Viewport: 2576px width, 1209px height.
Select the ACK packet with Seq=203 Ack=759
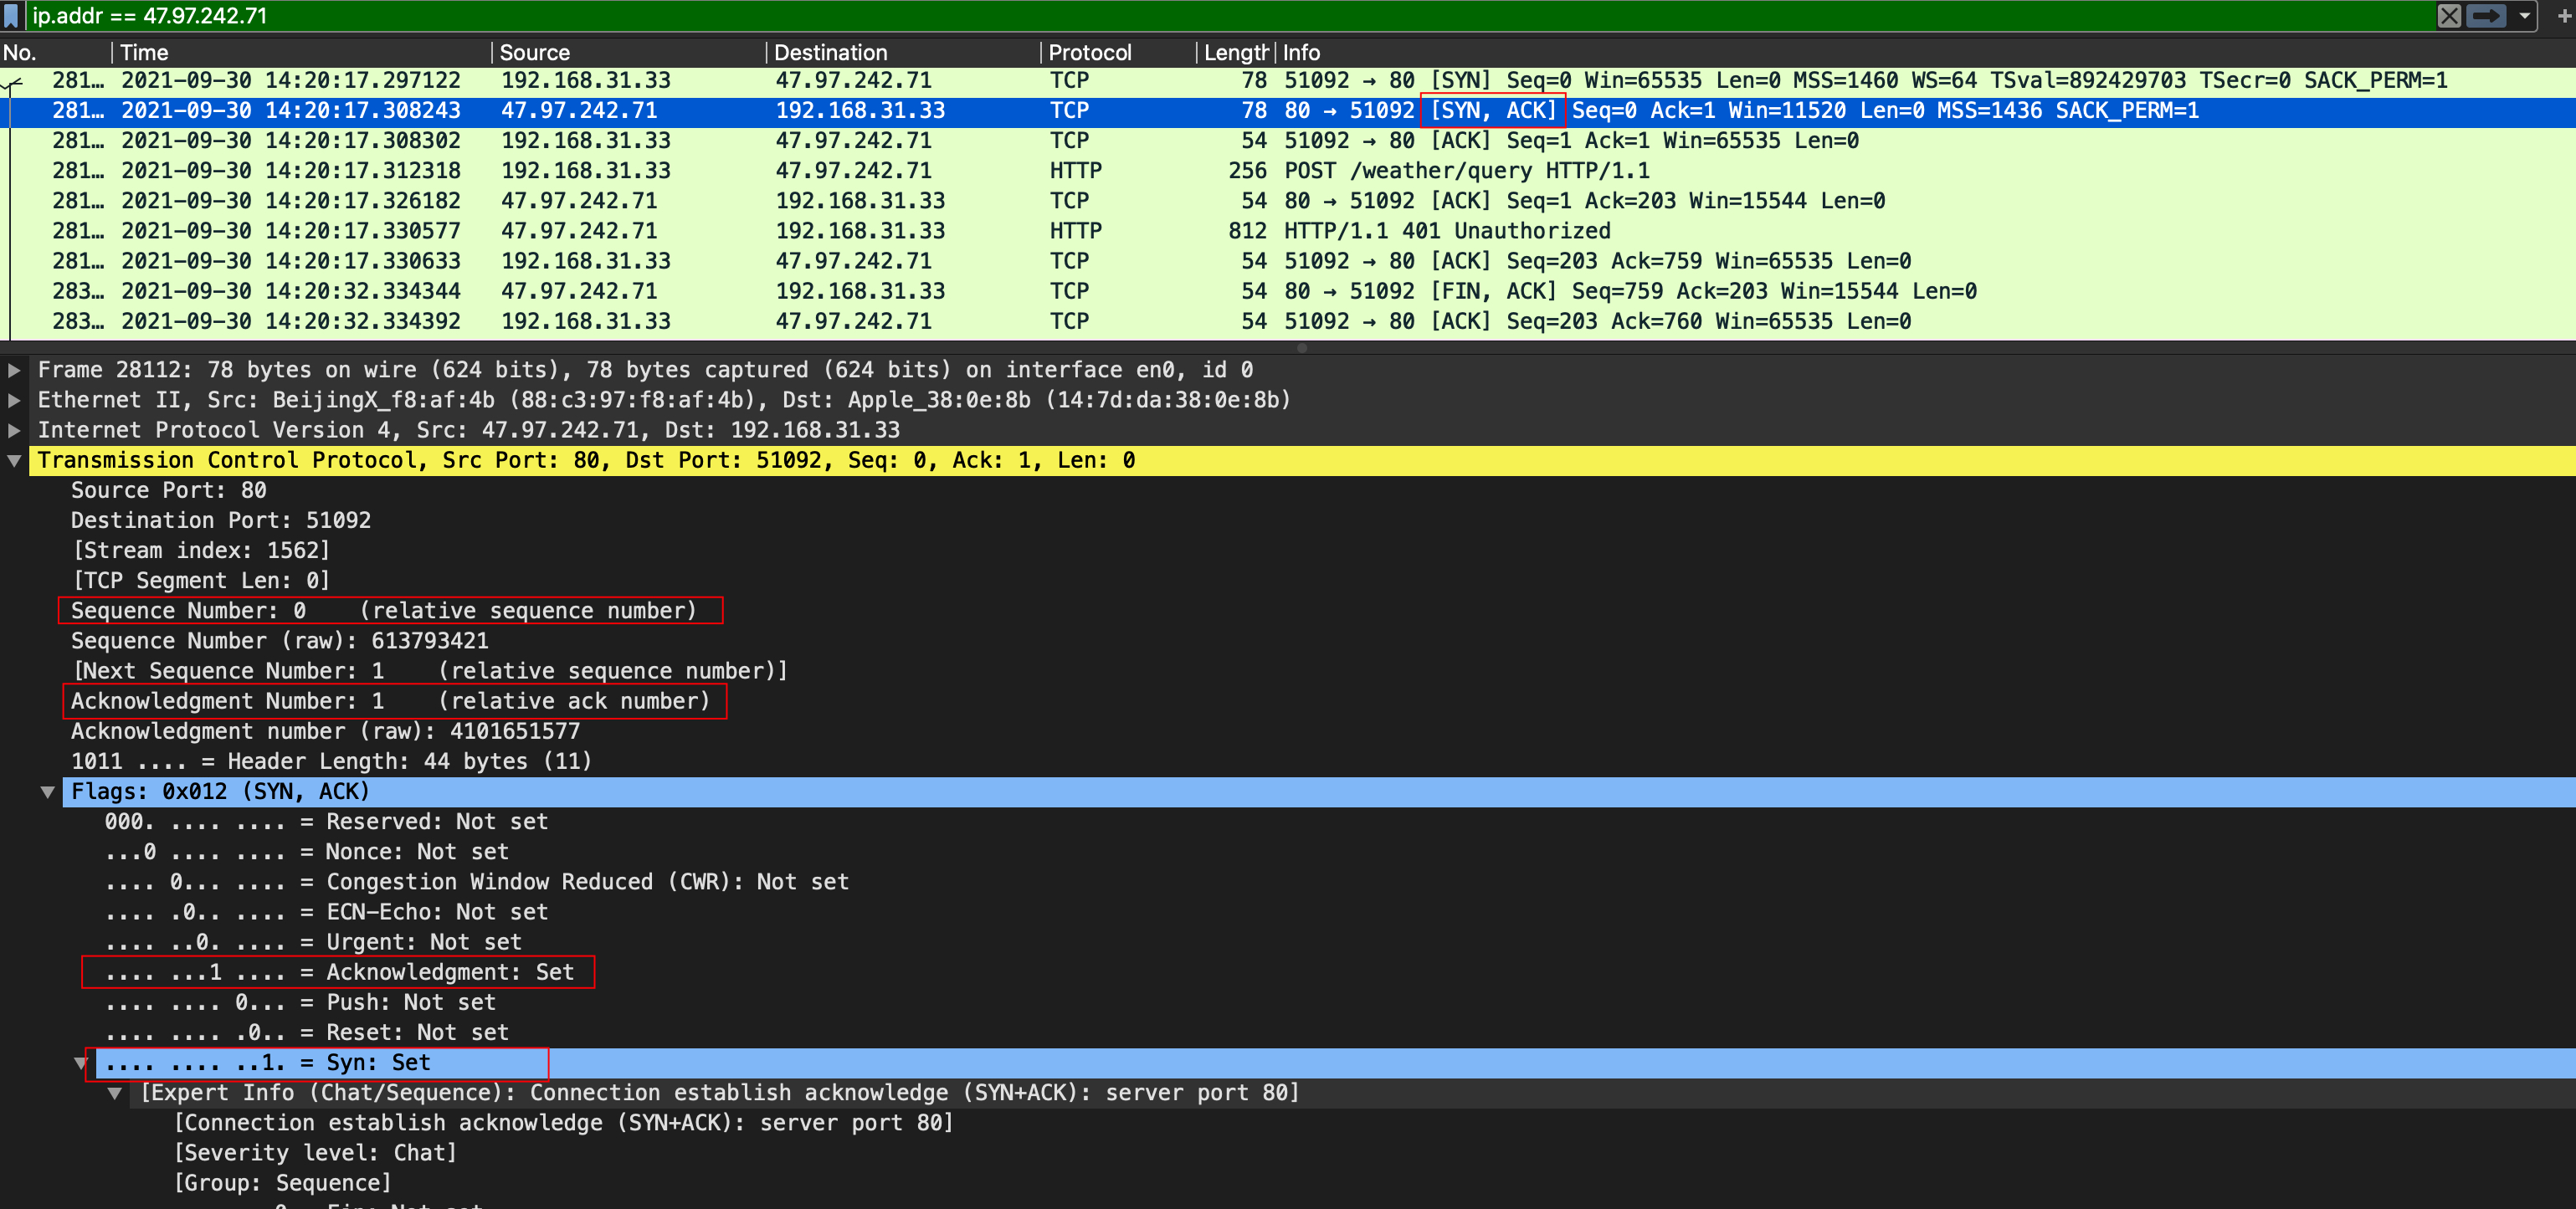pyautogui.click(x=1288, y=261)
